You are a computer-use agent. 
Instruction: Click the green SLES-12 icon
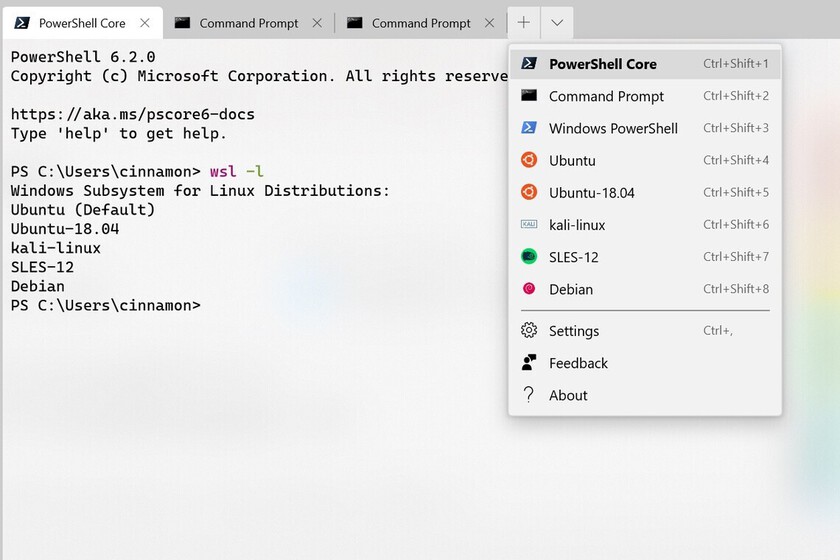click(529, 256)
